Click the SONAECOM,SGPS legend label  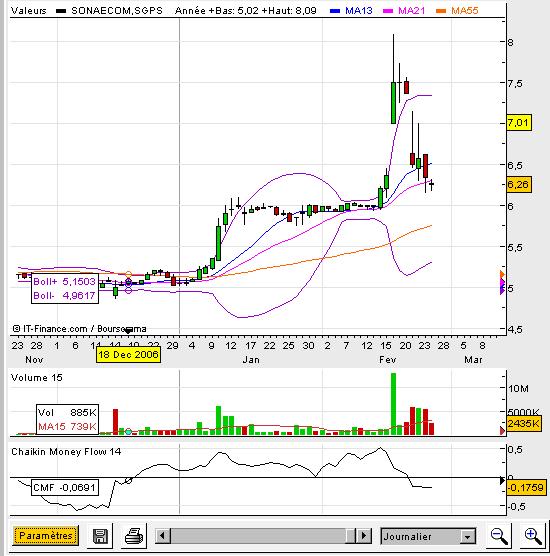pos(117,11)
